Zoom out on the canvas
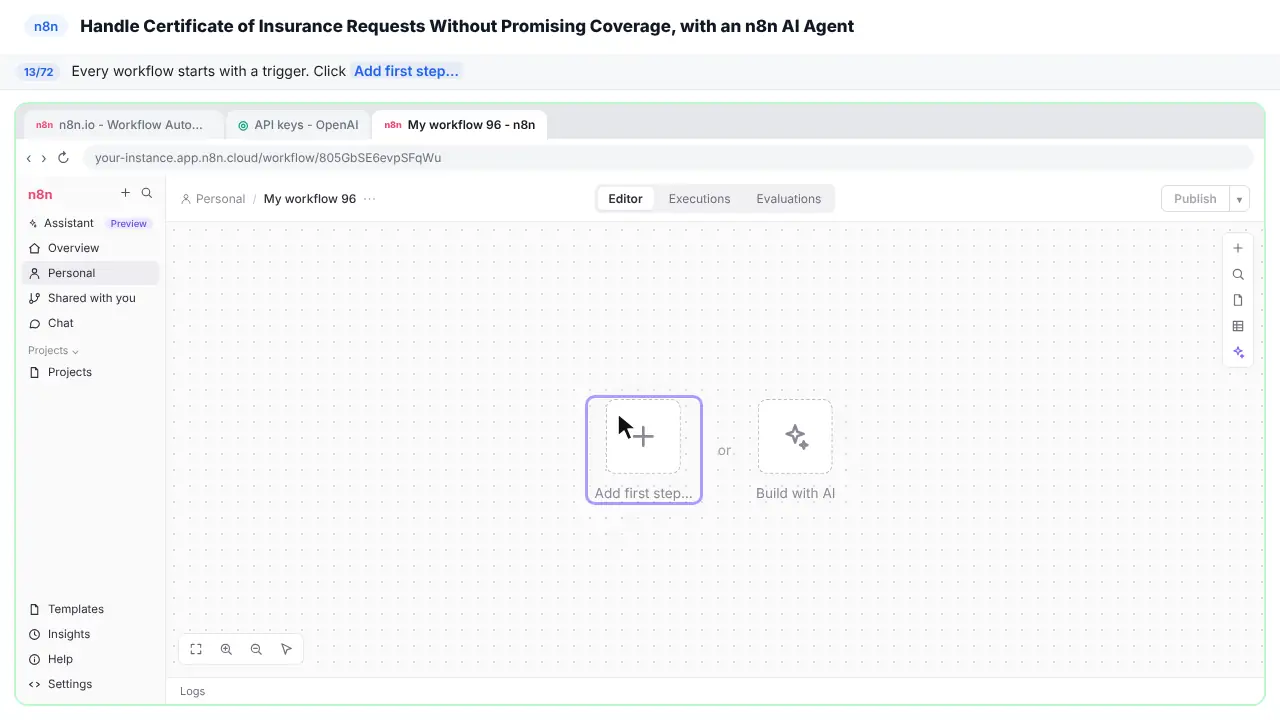Screen dimensions: 1280x720 [256, 649]
